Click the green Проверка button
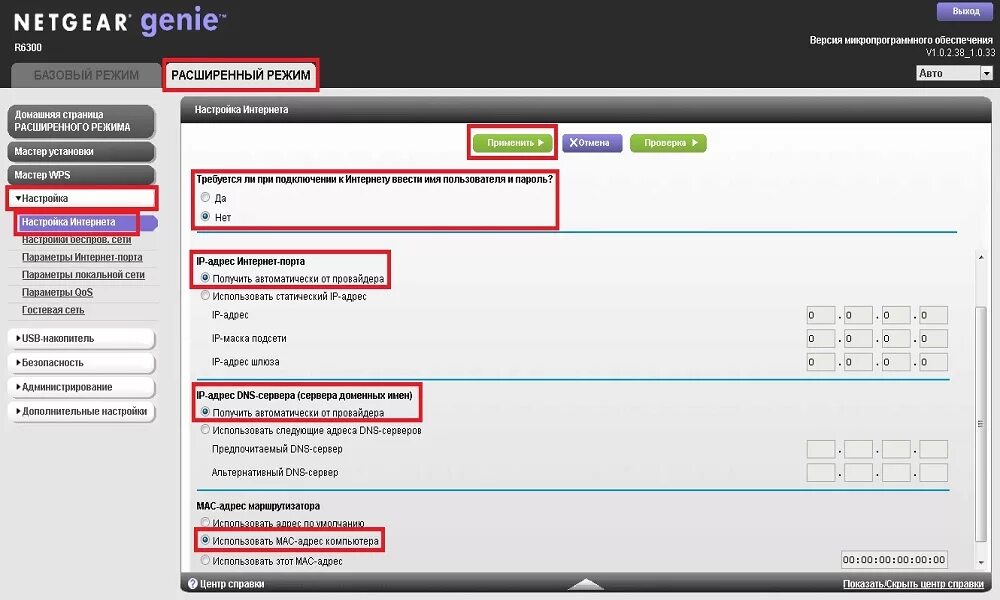This screenshot has height=600, width=1000. point(668,143)
